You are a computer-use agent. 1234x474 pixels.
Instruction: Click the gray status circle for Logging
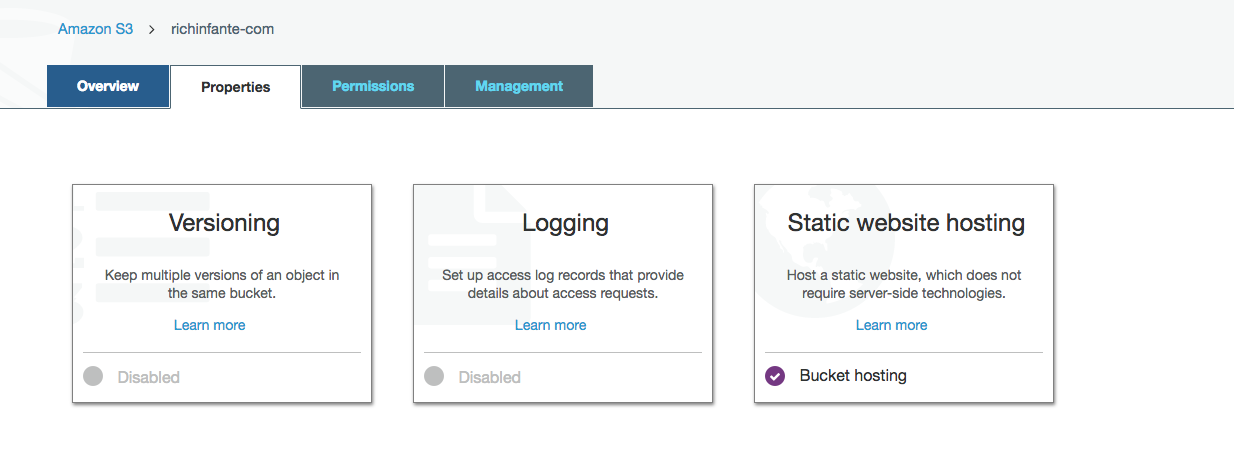click(x=434, y=377)
